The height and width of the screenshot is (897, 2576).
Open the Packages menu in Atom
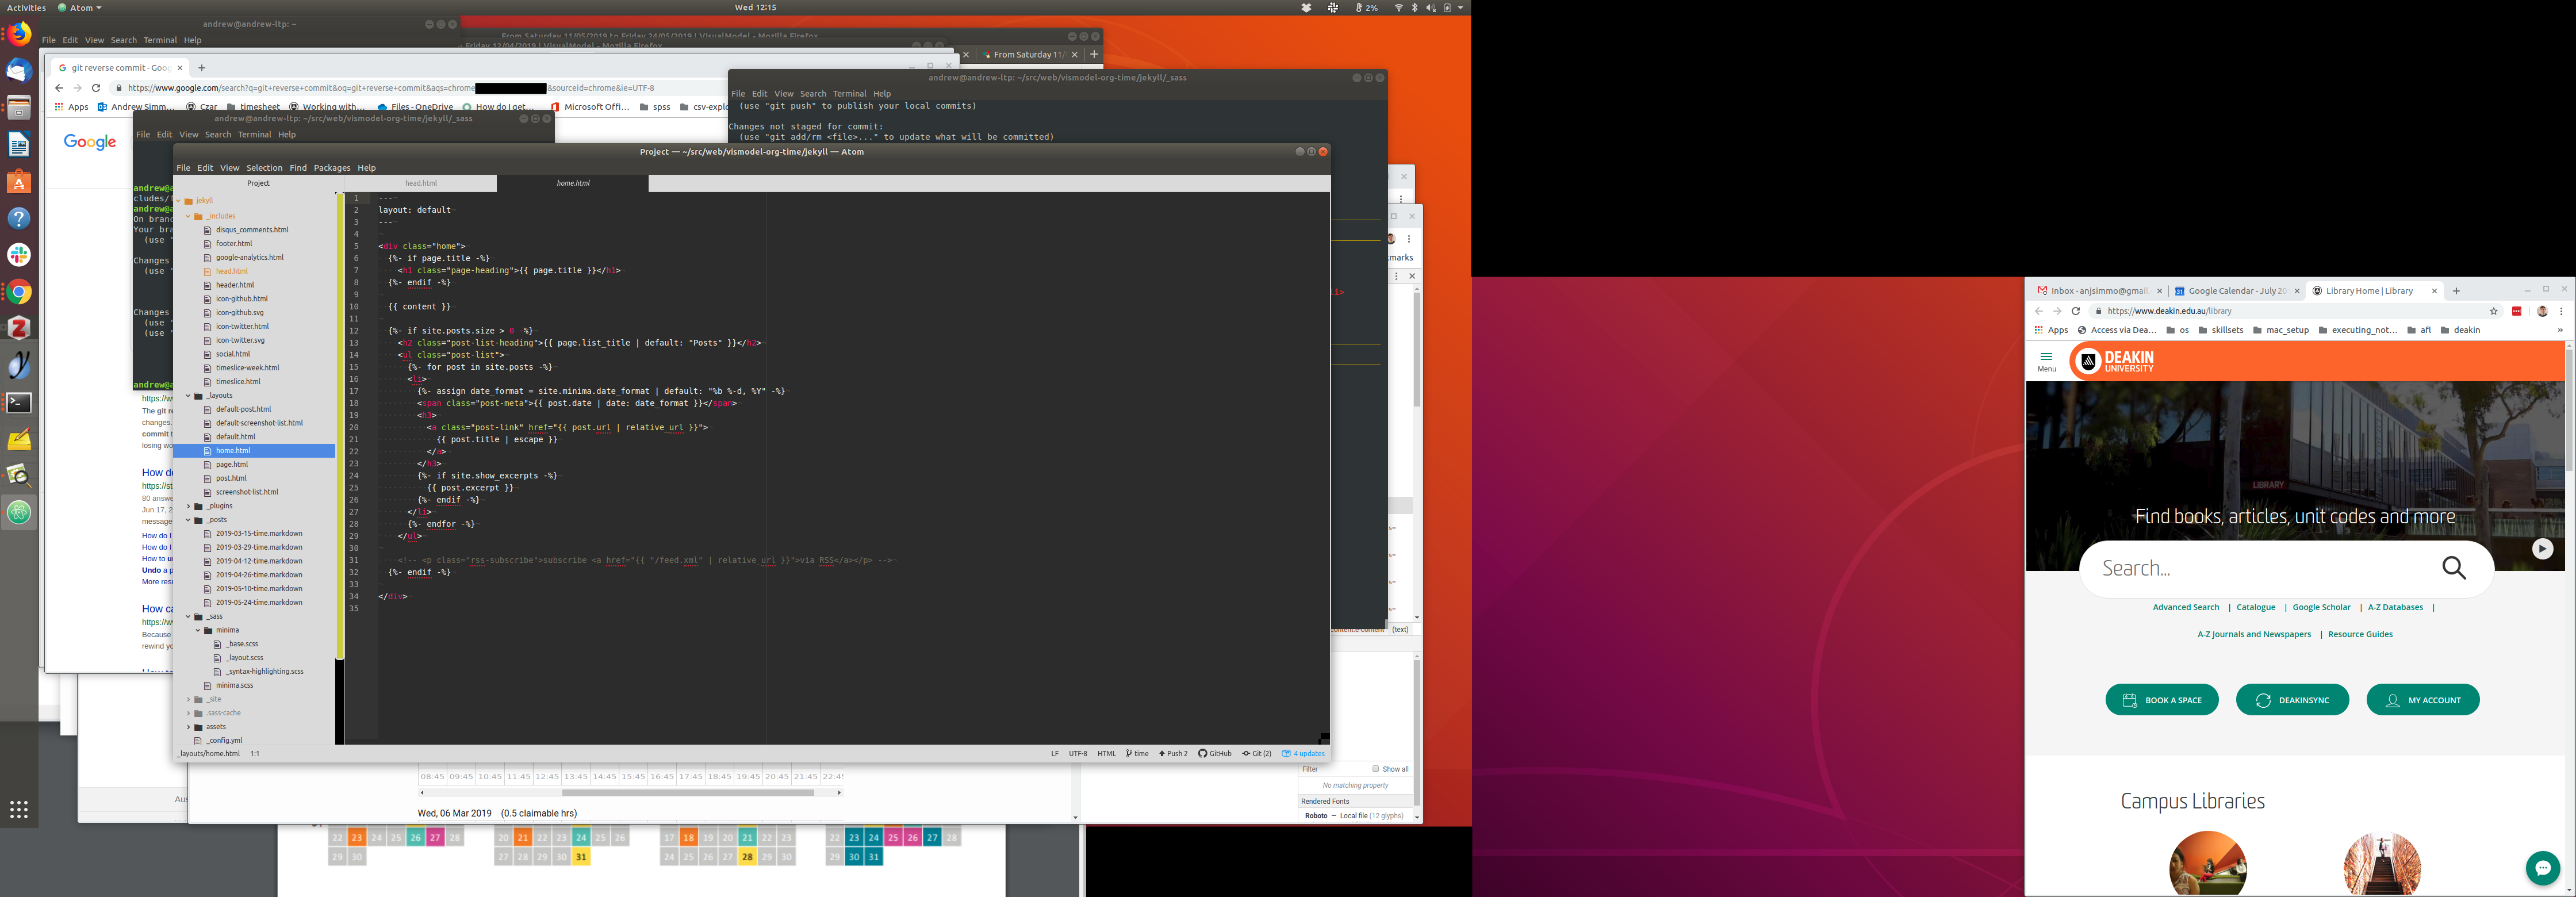tap(331, 168)
